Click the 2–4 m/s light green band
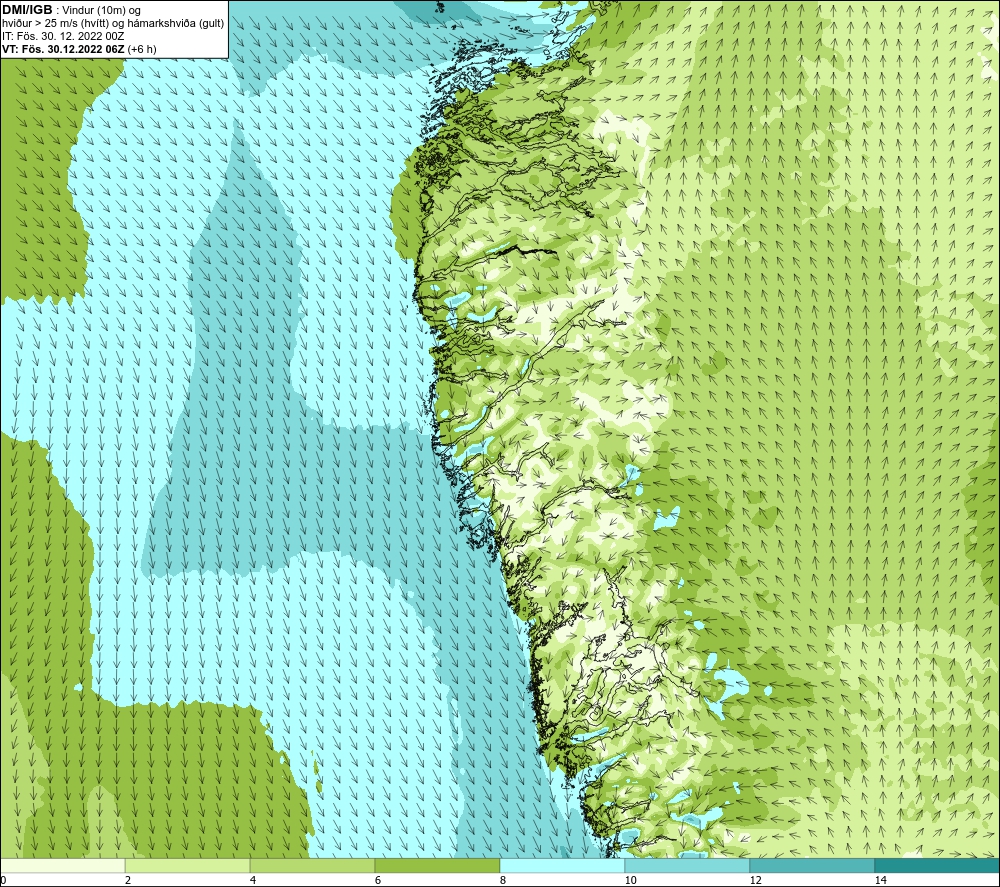The height and width of the screenshot is (887, 1000). [x=188, y=865]
